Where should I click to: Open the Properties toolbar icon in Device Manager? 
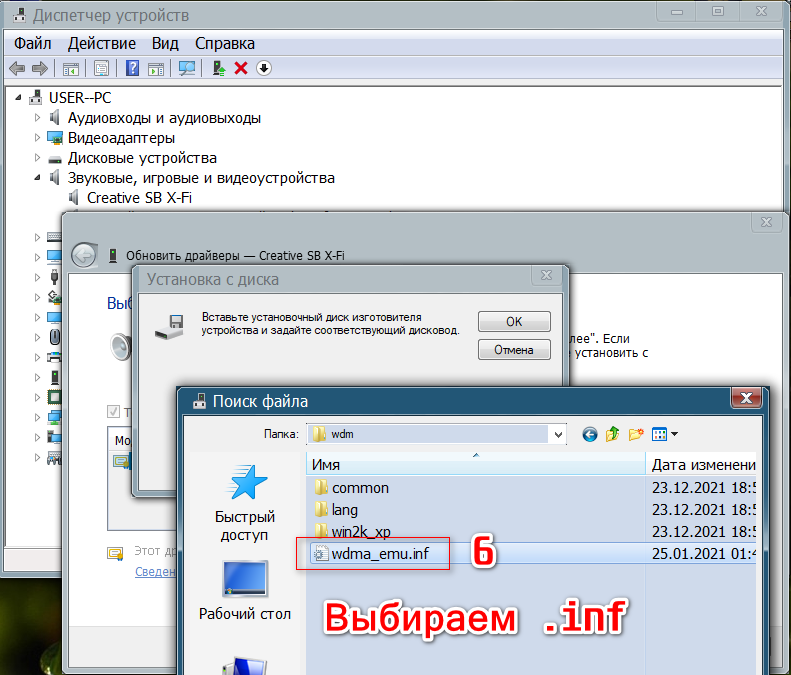point(101,68)
